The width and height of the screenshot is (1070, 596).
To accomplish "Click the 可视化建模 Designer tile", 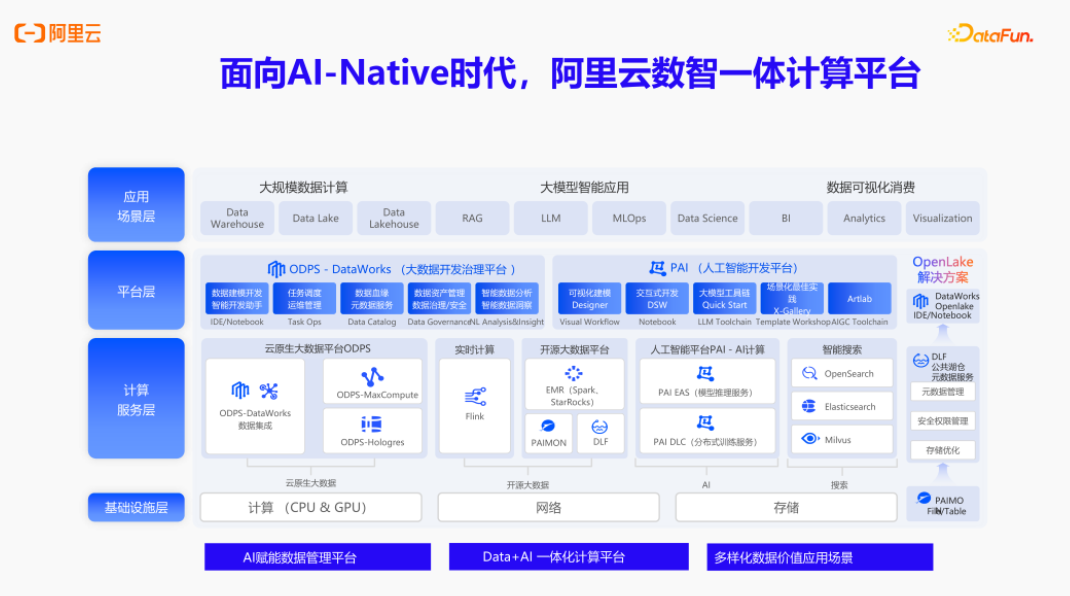I will 590,298.
